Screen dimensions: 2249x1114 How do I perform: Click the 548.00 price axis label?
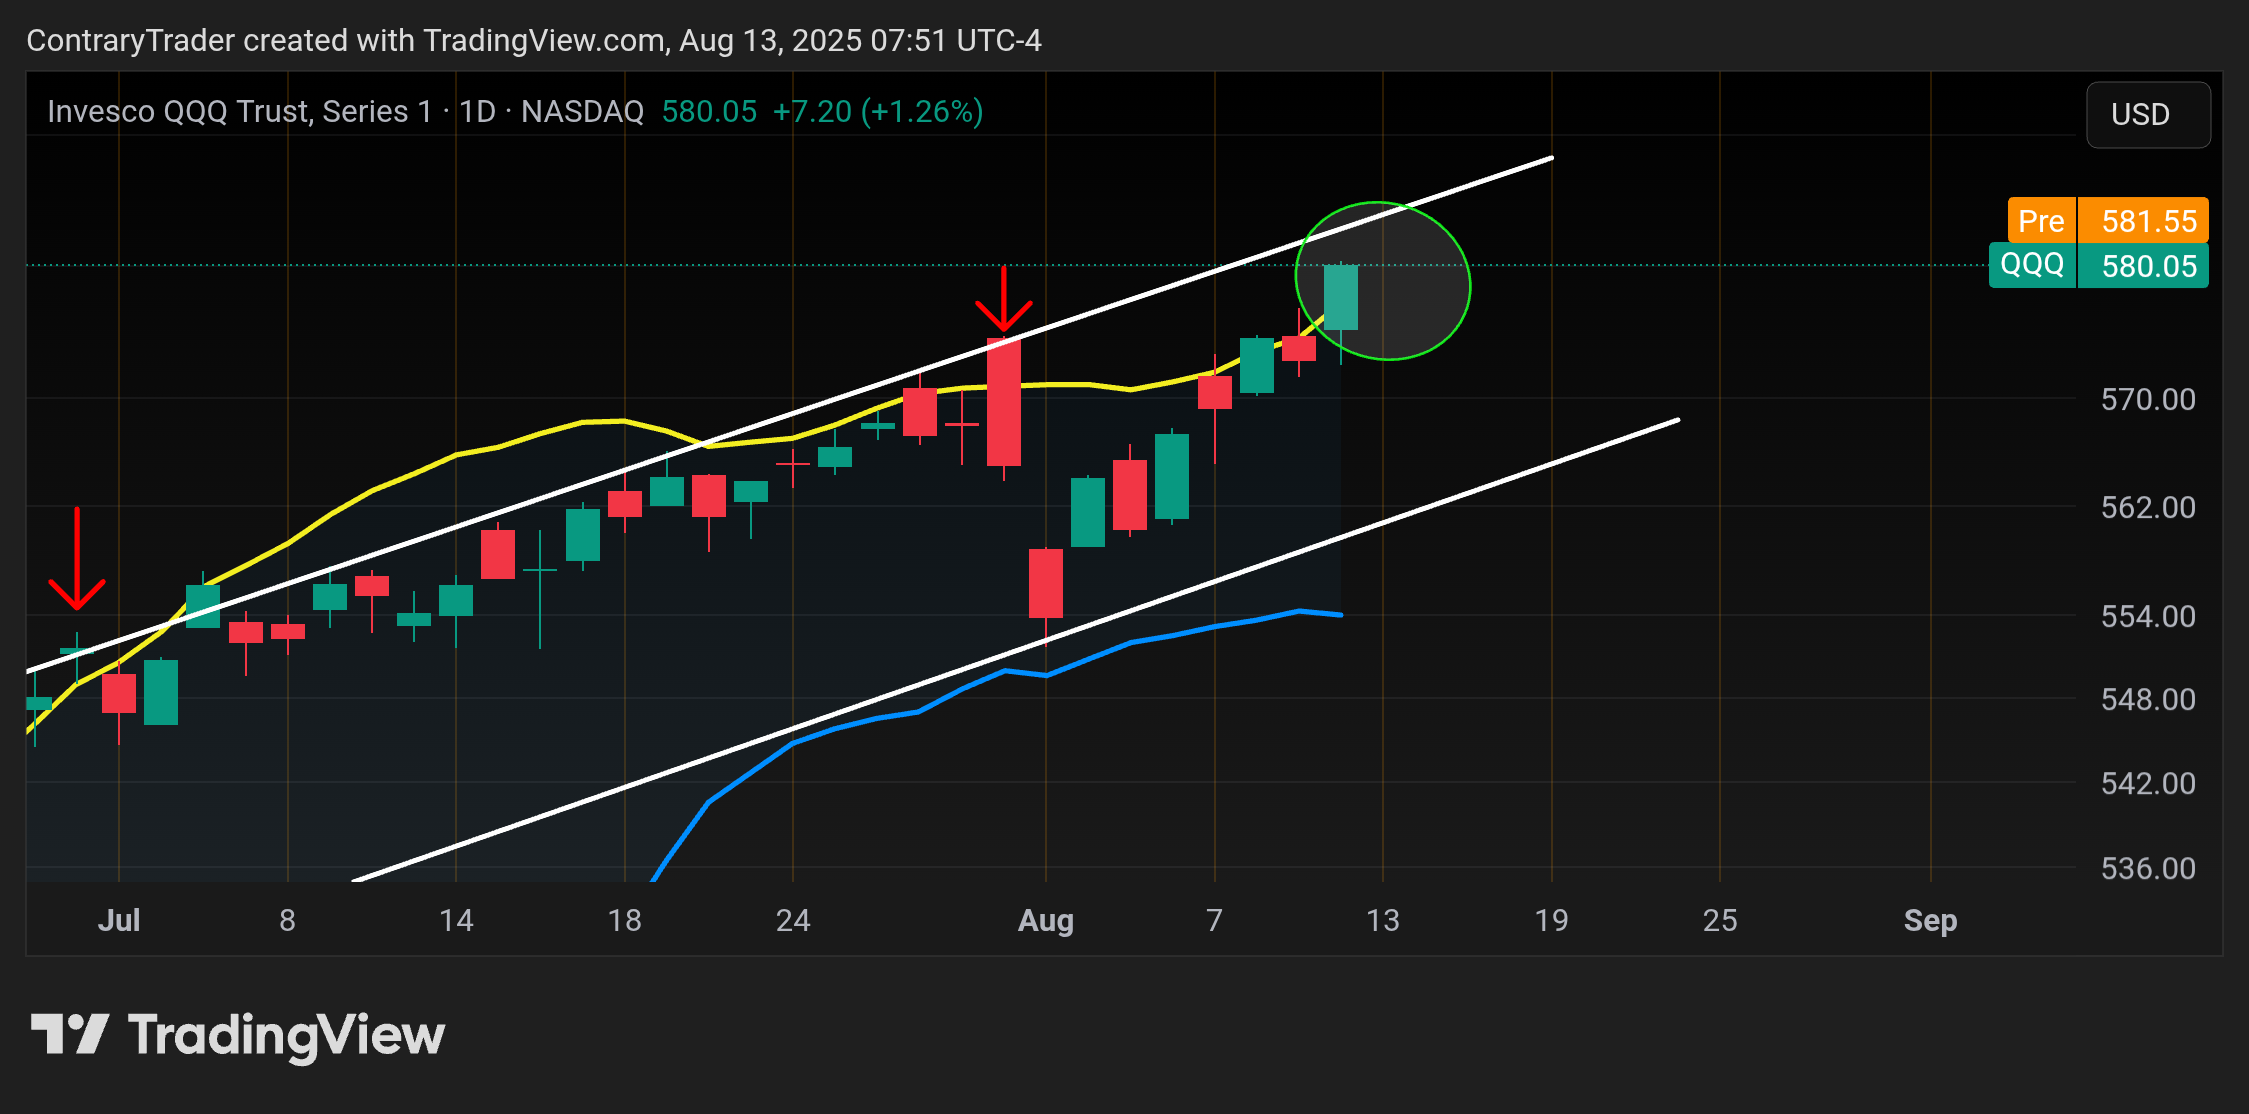click(2148, 700)
